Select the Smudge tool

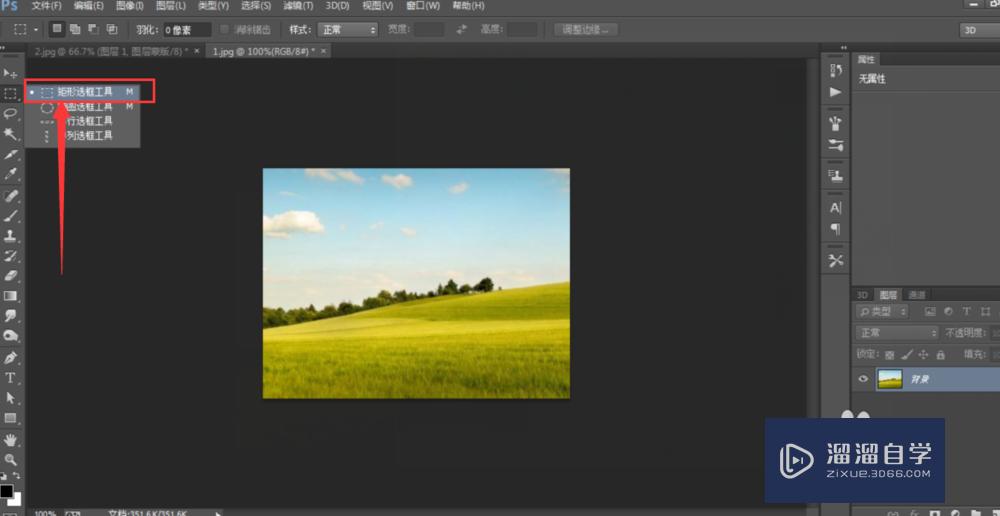coord(10,316)
